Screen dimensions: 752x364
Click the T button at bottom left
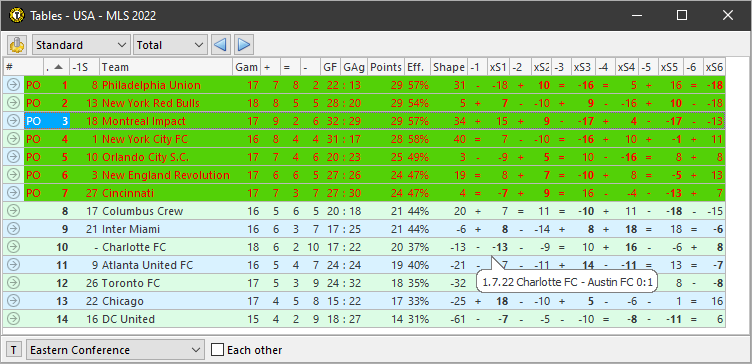[14, 350]
